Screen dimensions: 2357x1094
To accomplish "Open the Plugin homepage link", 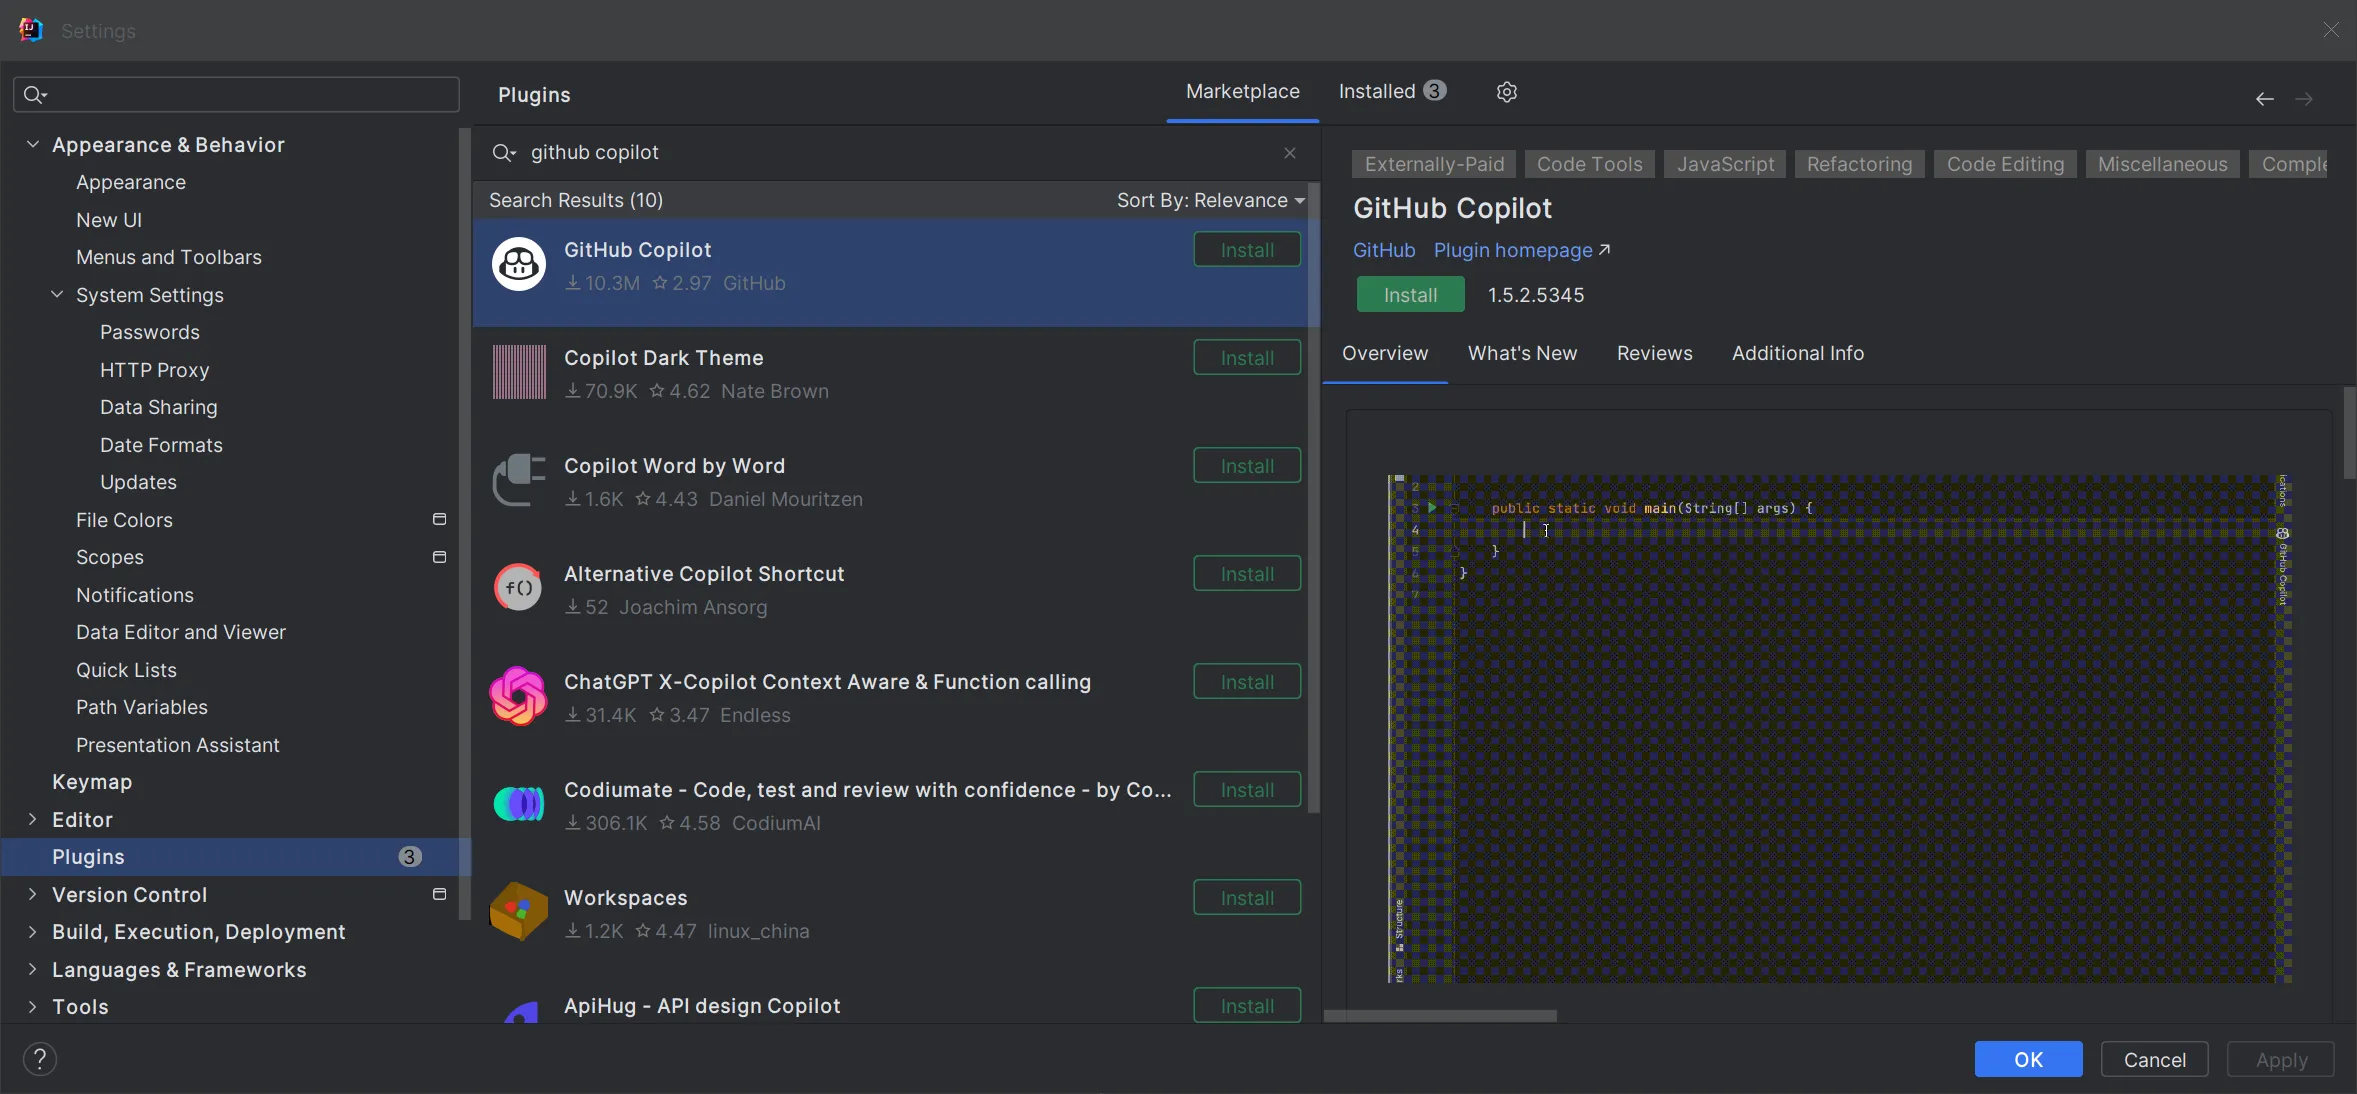I will 1522,251.
